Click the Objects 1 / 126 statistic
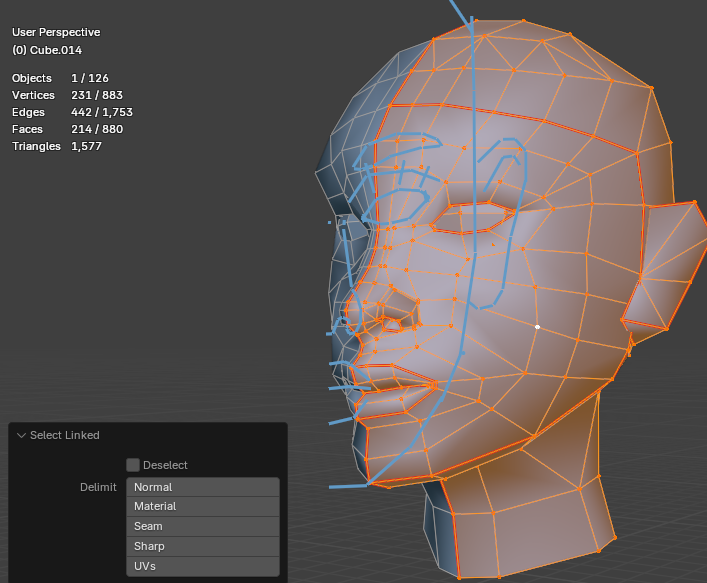Screen dimensions: 707x583 pos(60,78)
